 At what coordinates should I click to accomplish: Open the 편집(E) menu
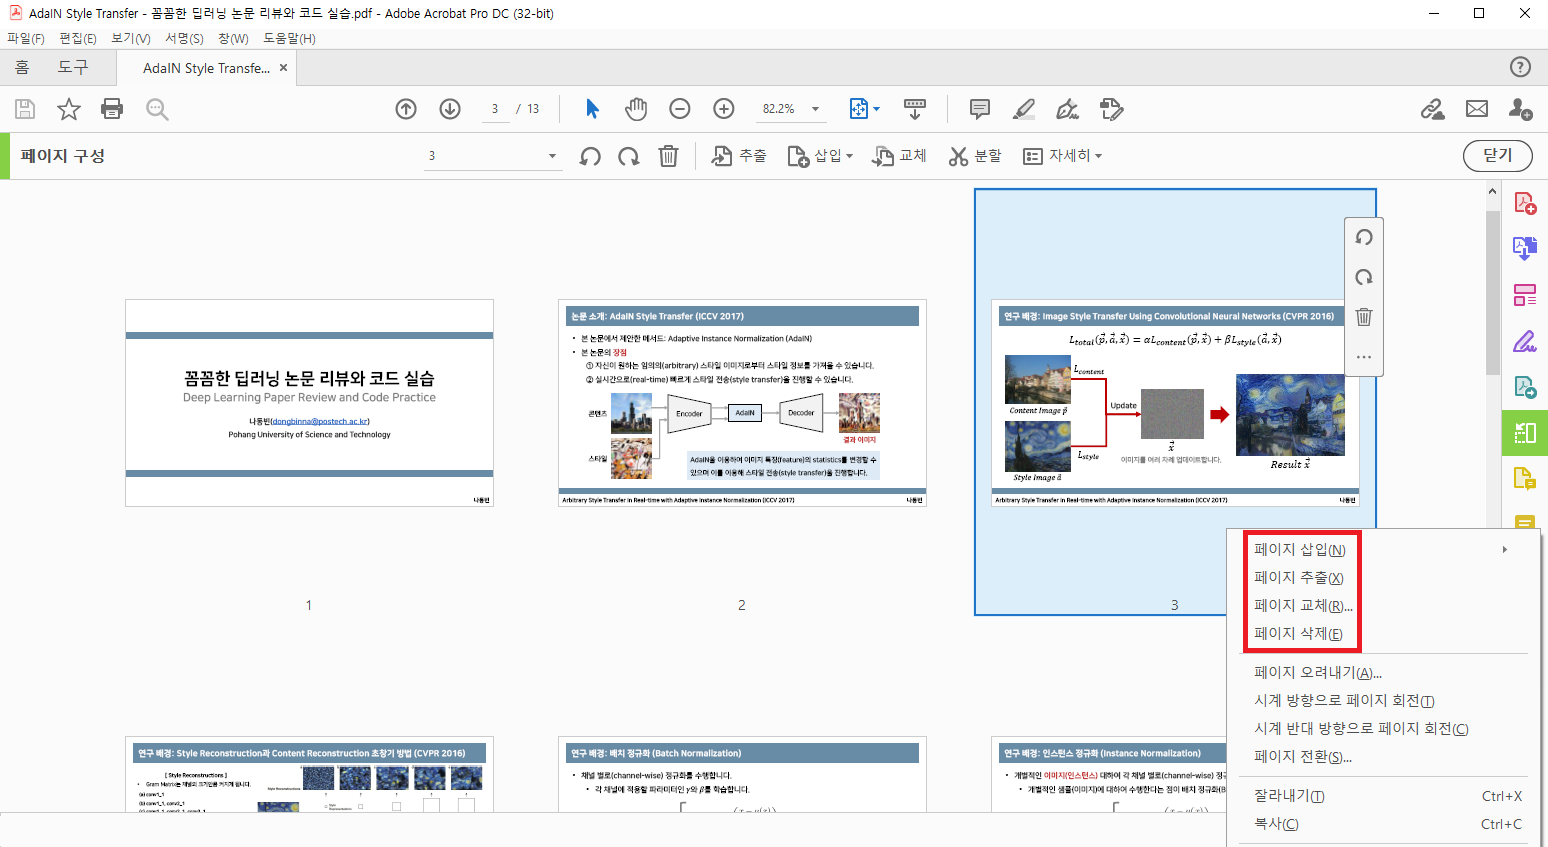pos(78,39)
